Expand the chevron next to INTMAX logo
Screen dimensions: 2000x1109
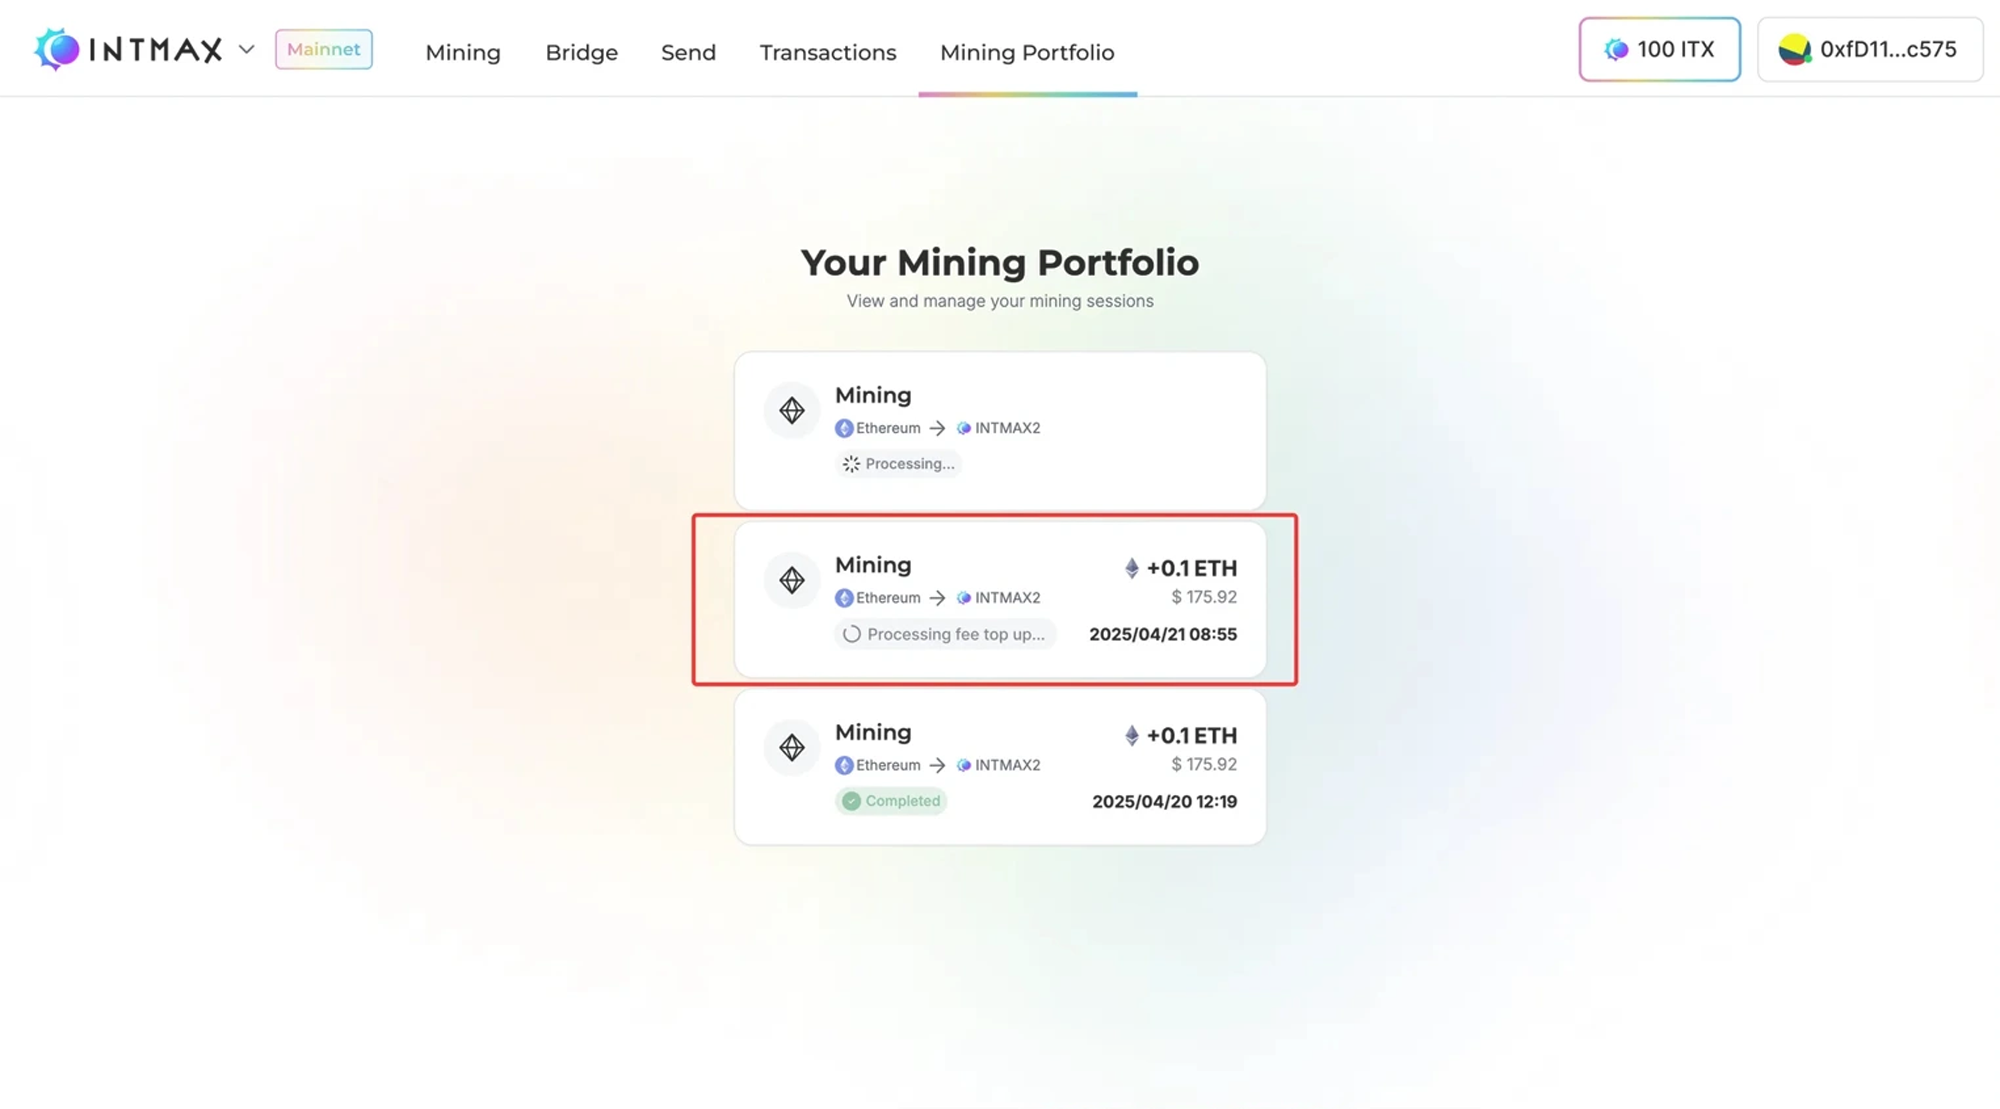click(246, 49)
